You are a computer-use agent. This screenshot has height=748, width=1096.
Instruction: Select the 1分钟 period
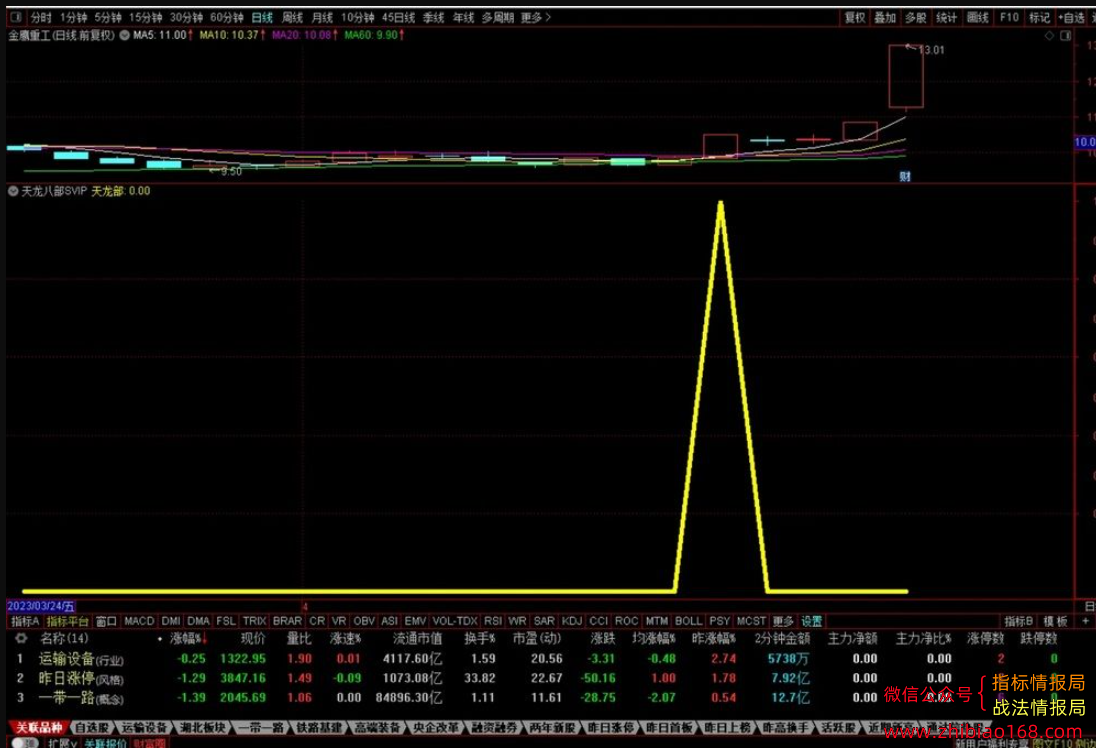(x=73, y=17)
